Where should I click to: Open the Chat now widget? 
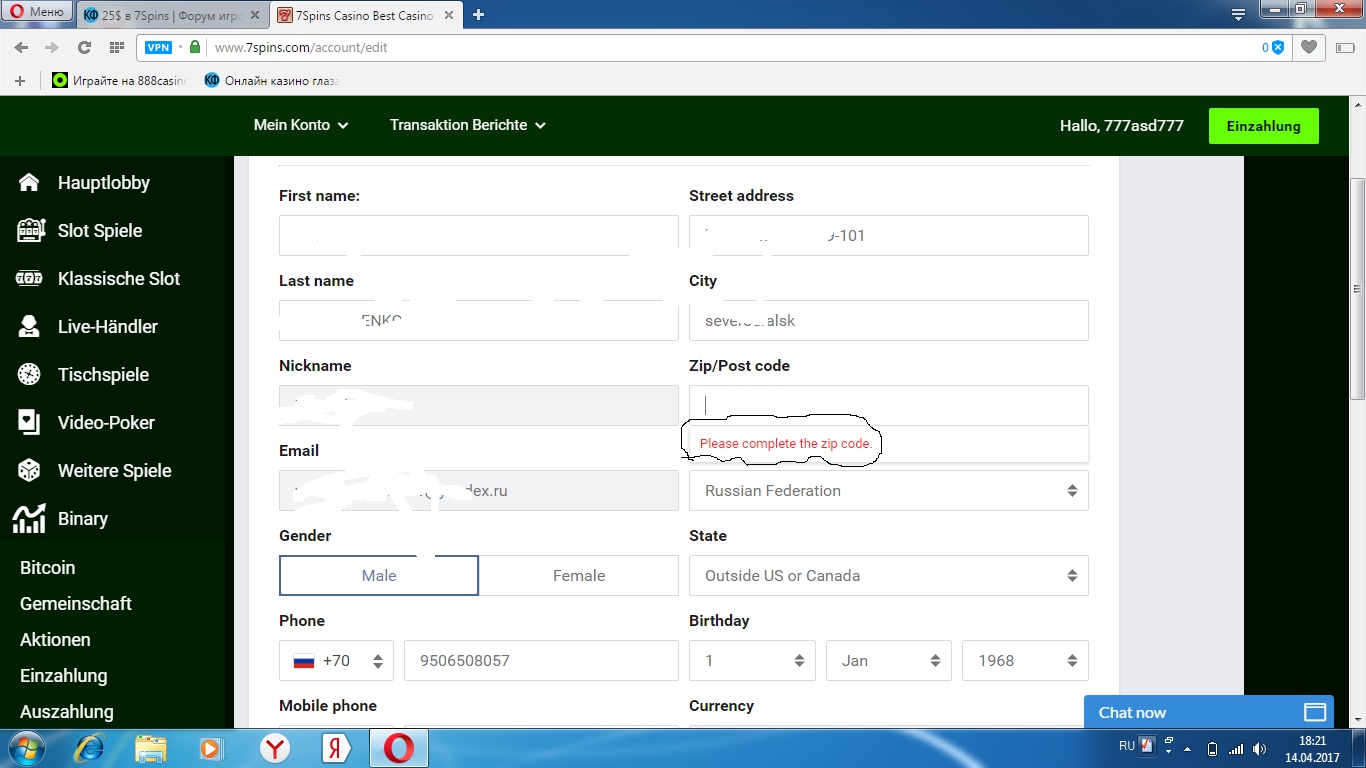point(1208,713)
